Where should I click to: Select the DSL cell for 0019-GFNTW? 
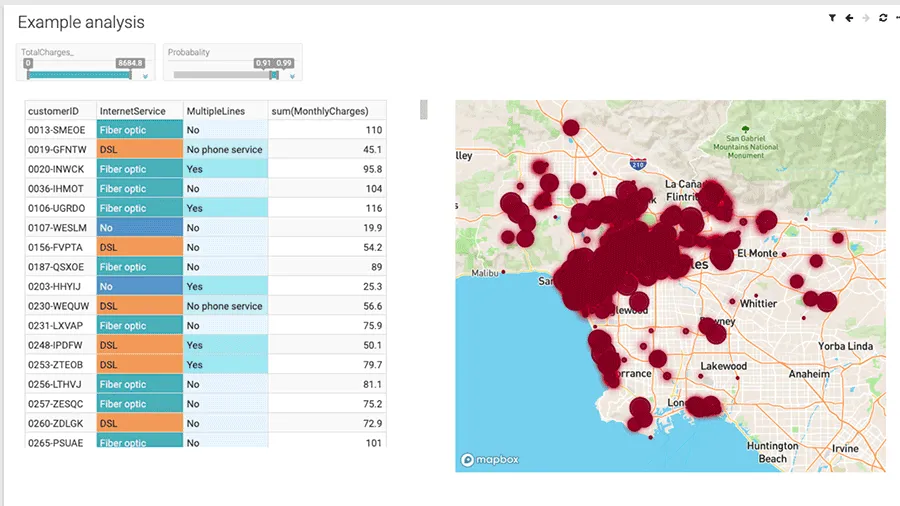point(139,150)
